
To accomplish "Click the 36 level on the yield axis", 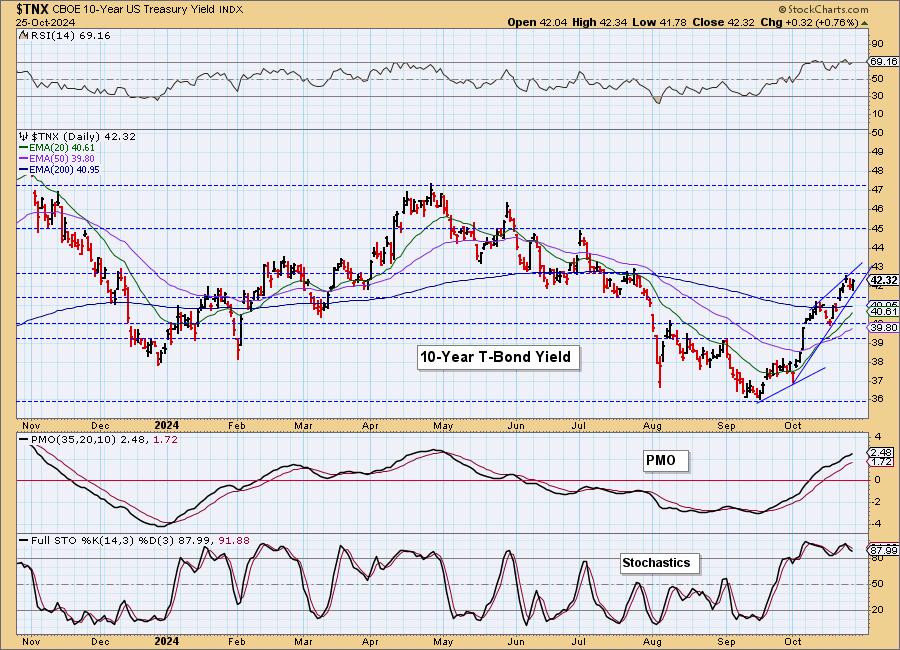I will 877,399.
